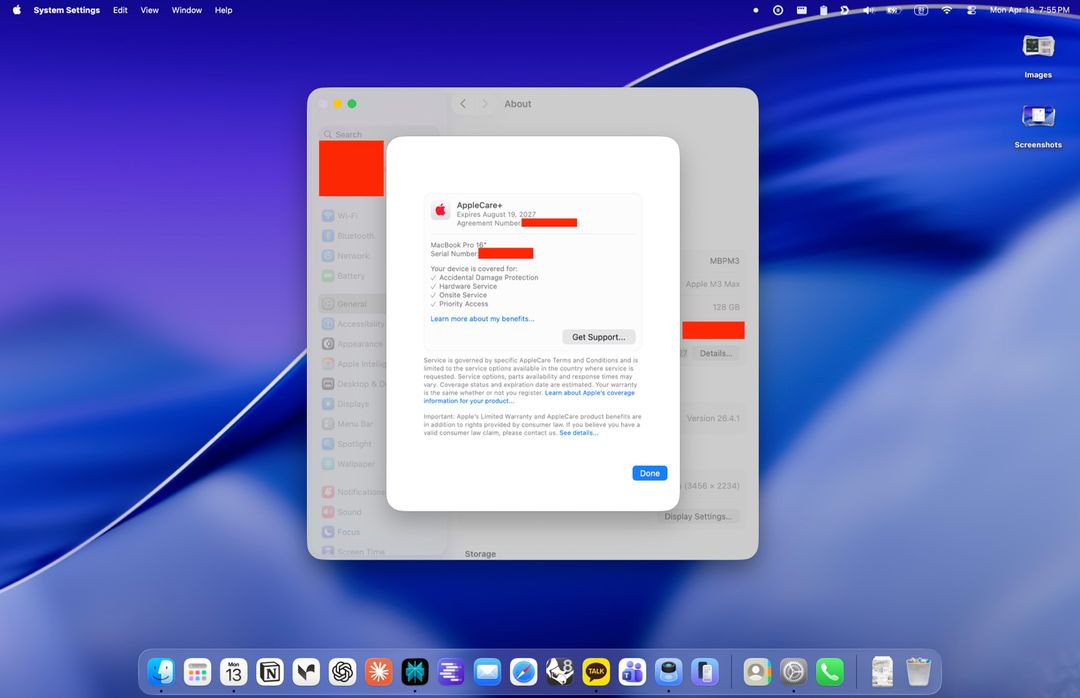Launch Rhino 8 from the Dock

(559, 671)
